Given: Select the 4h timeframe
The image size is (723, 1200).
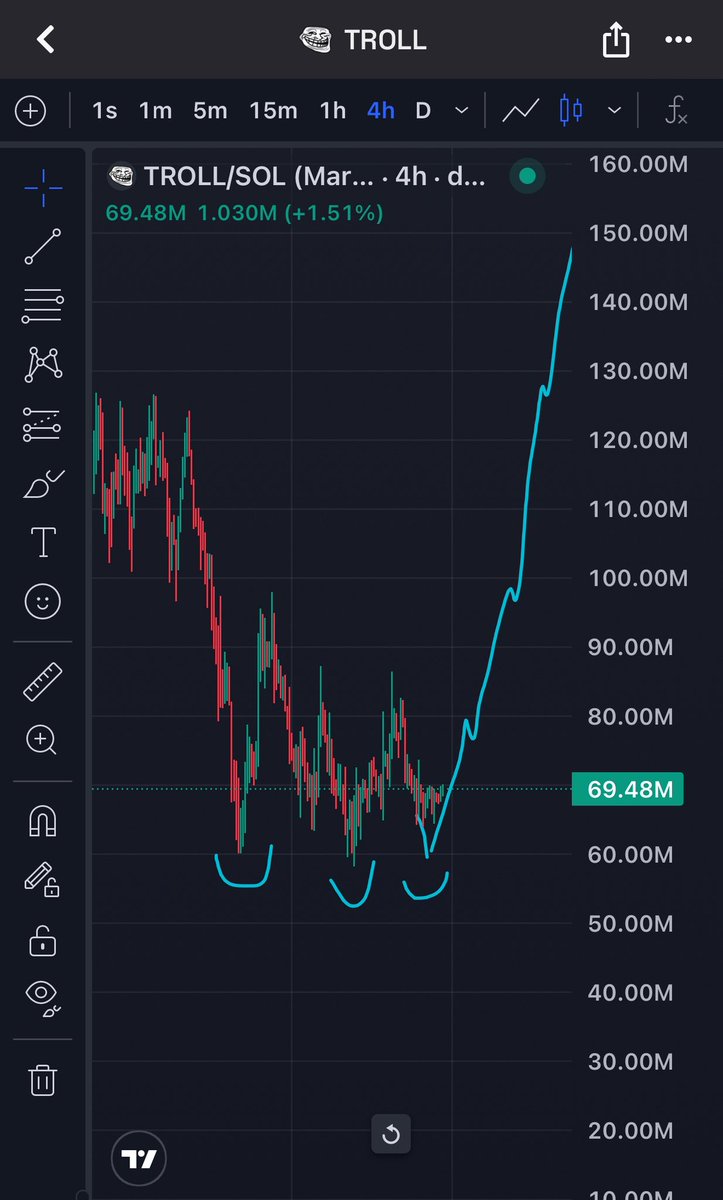Looking at the screenshot, I should [x=381, y=110].
